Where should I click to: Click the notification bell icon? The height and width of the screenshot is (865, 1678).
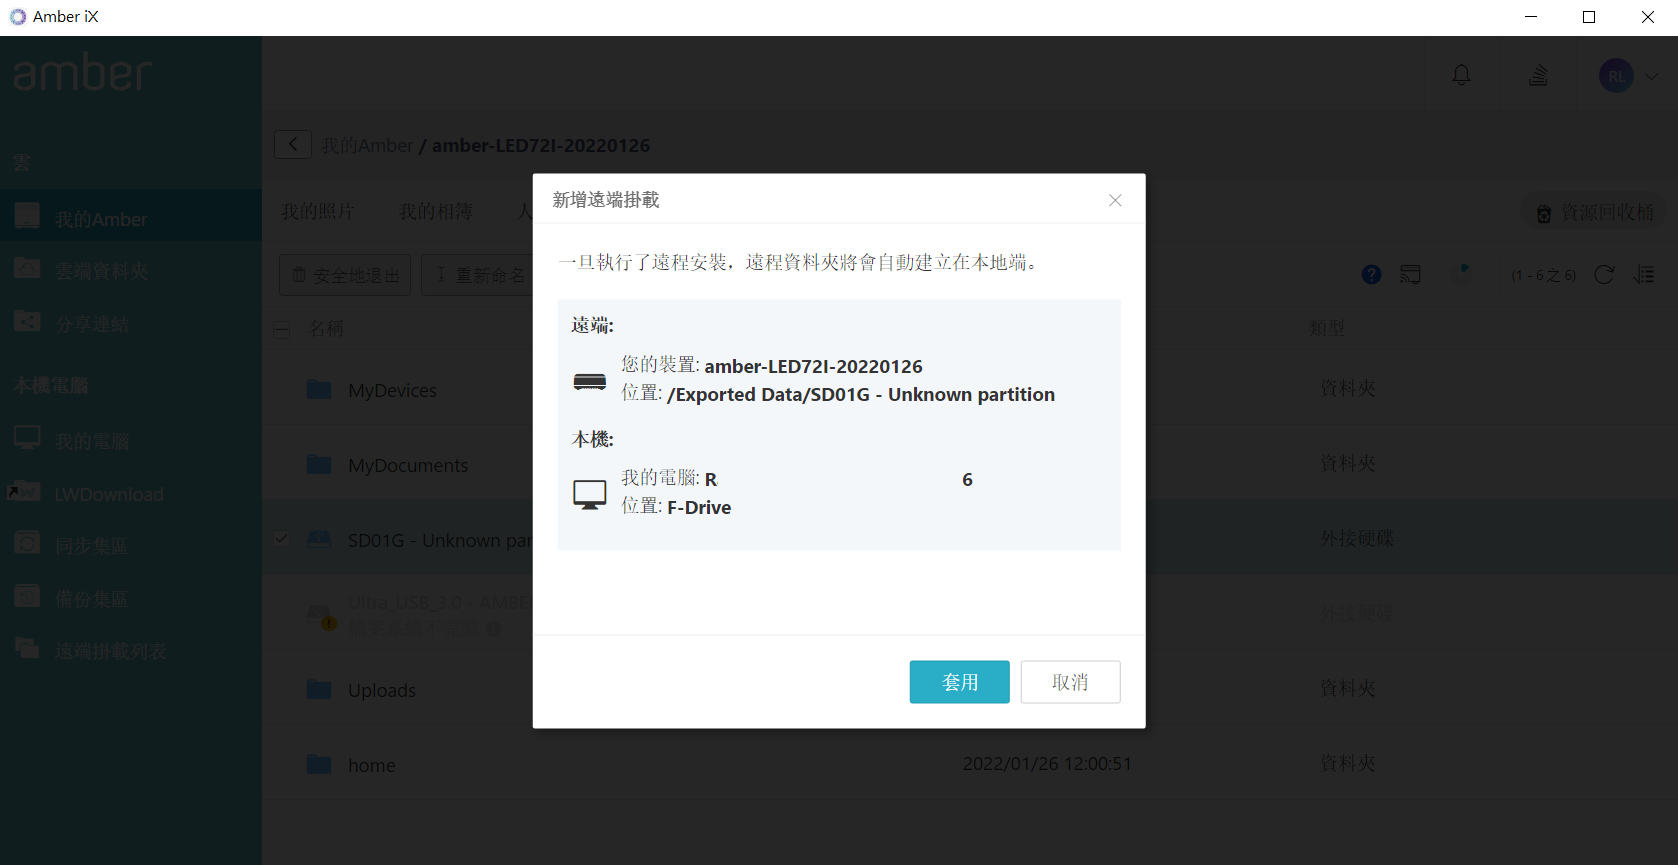[x=1461, y=75]
